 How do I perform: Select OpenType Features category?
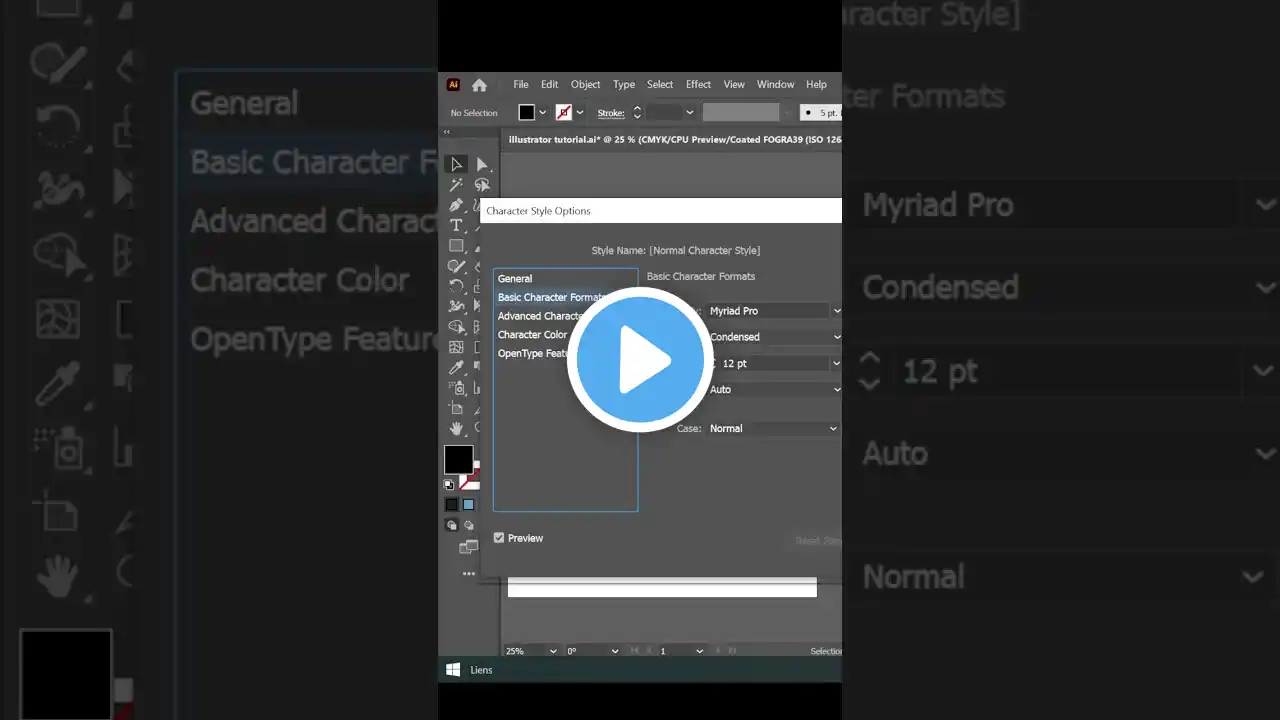pos(565,353)
